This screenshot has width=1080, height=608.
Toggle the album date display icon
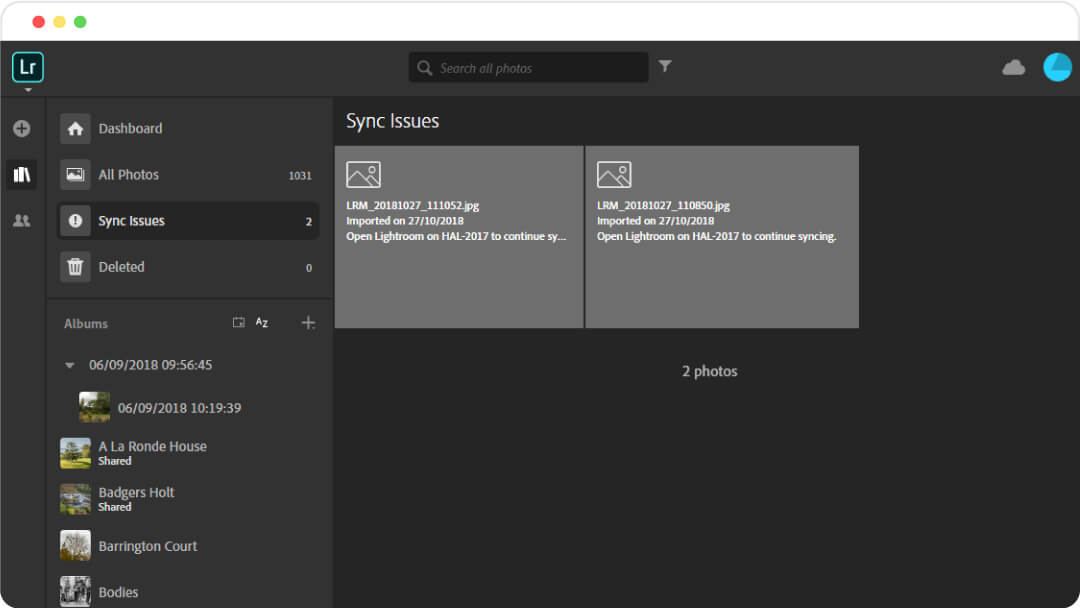pos(238,322)
